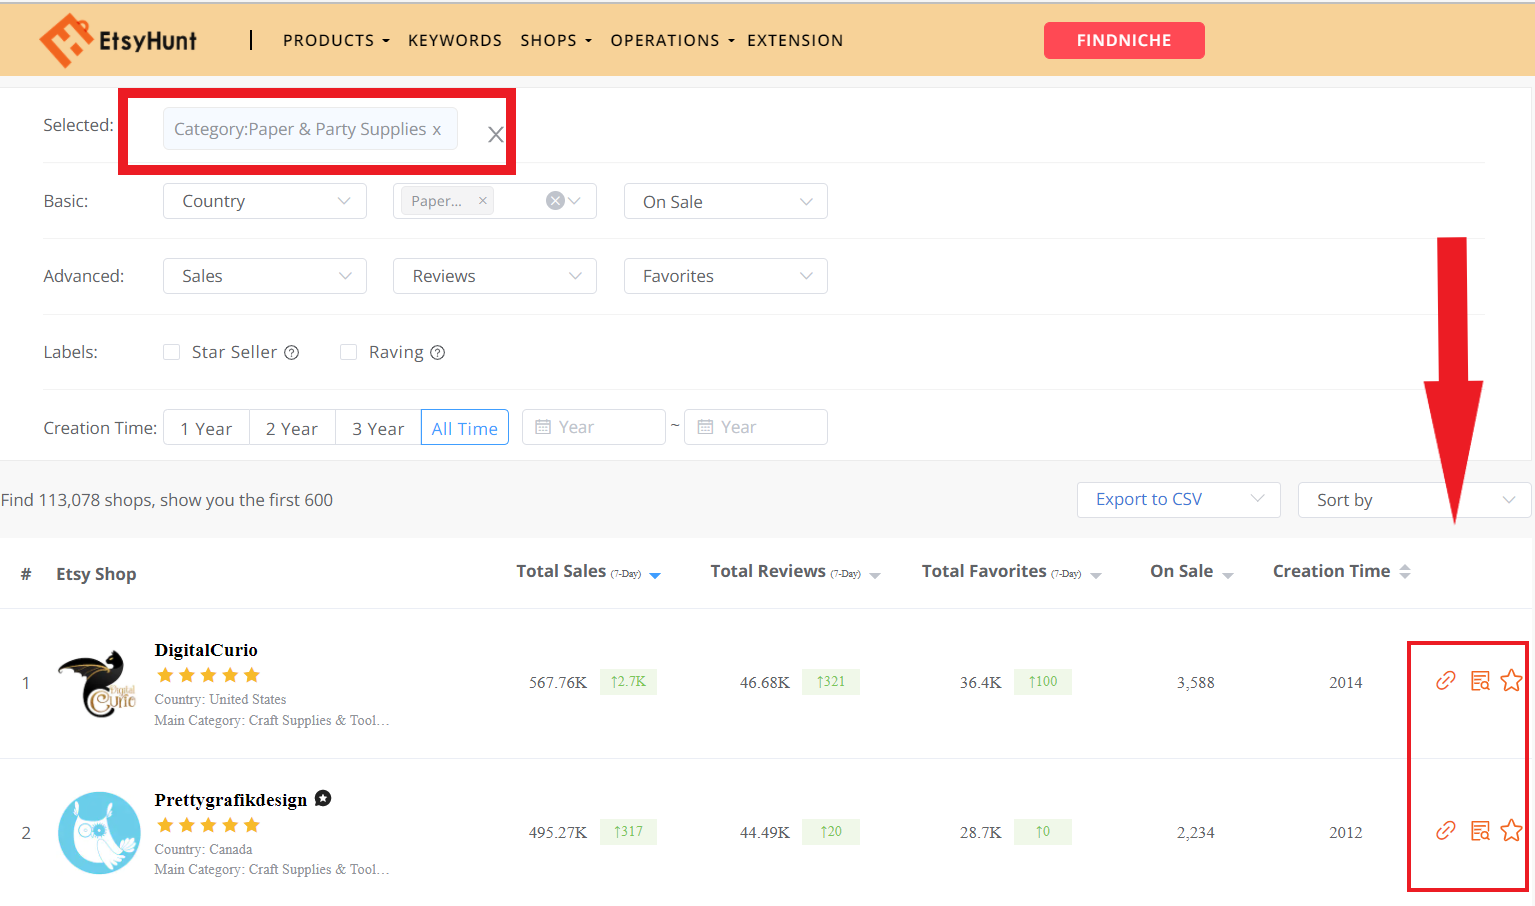Viewport: 1535px width, 906px height.
Task: Remove the Paper tag in category box
Action: 483,200
